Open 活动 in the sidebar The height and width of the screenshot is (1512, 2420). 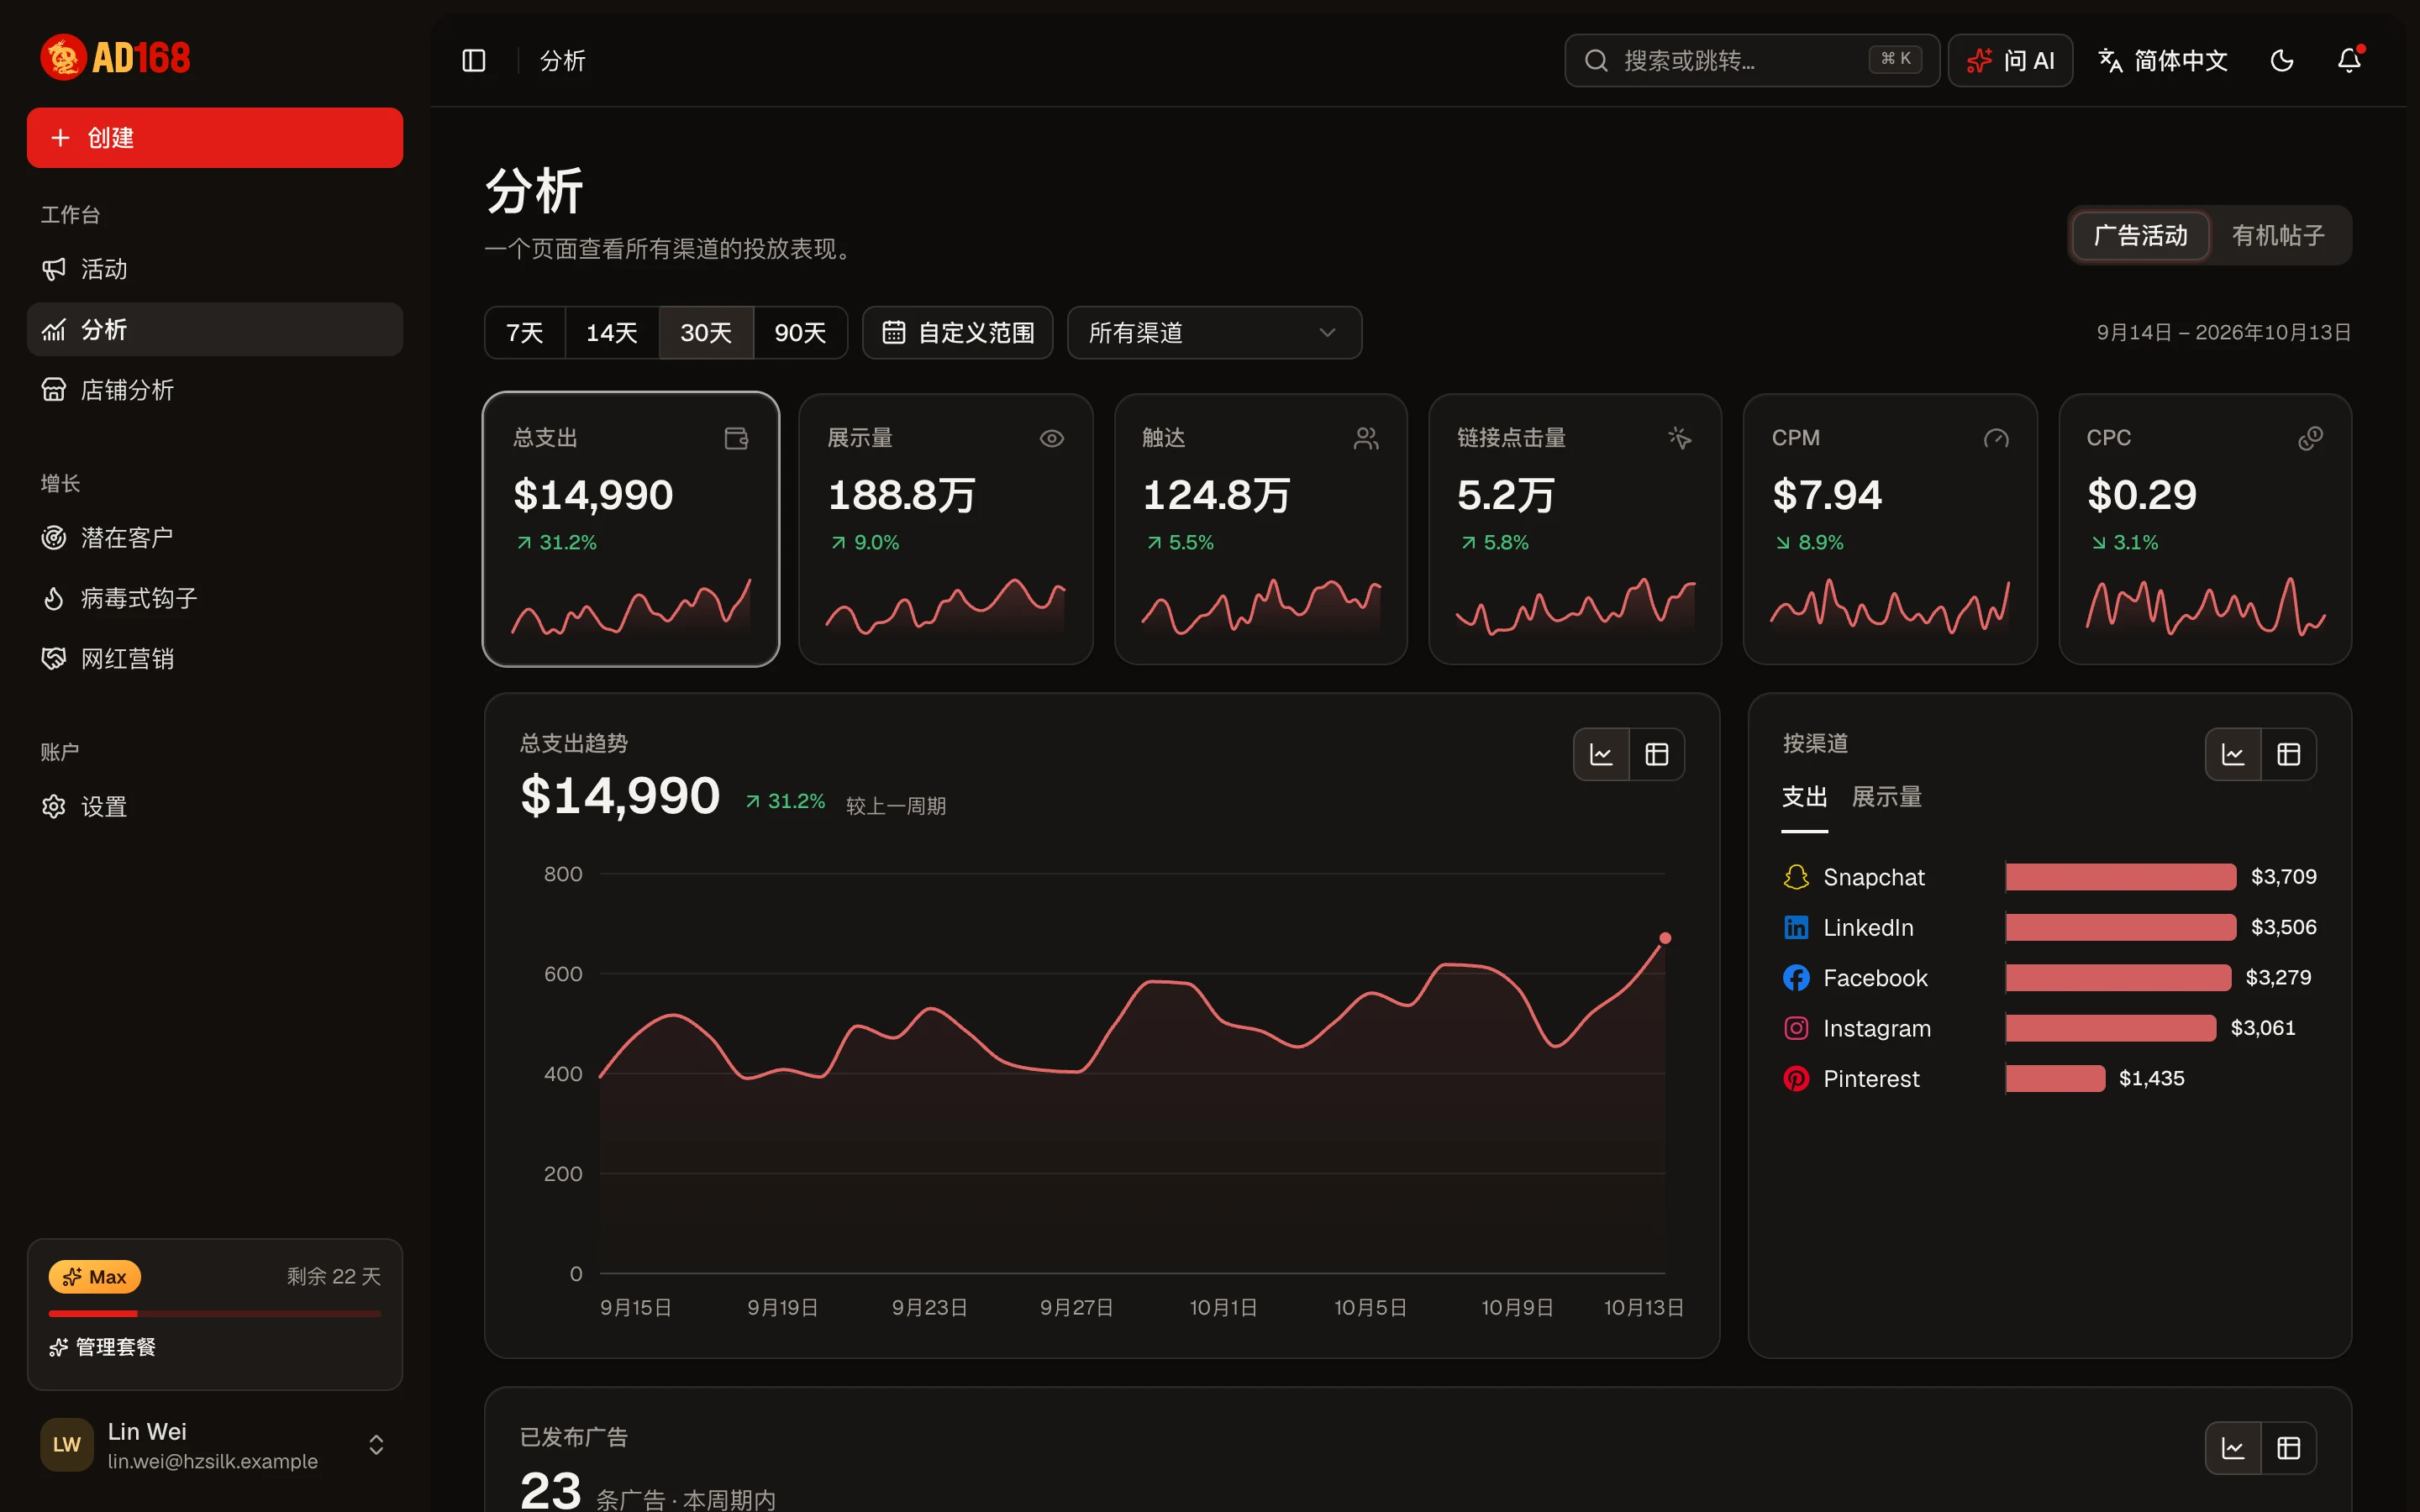(215, 269)
